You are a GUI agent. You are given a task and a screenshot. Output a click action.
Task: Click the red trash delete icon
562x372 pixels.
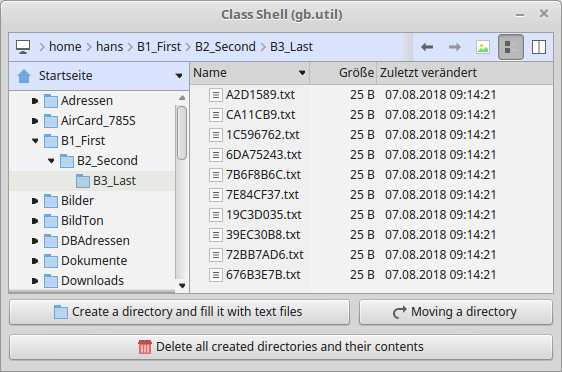(145, 347)
